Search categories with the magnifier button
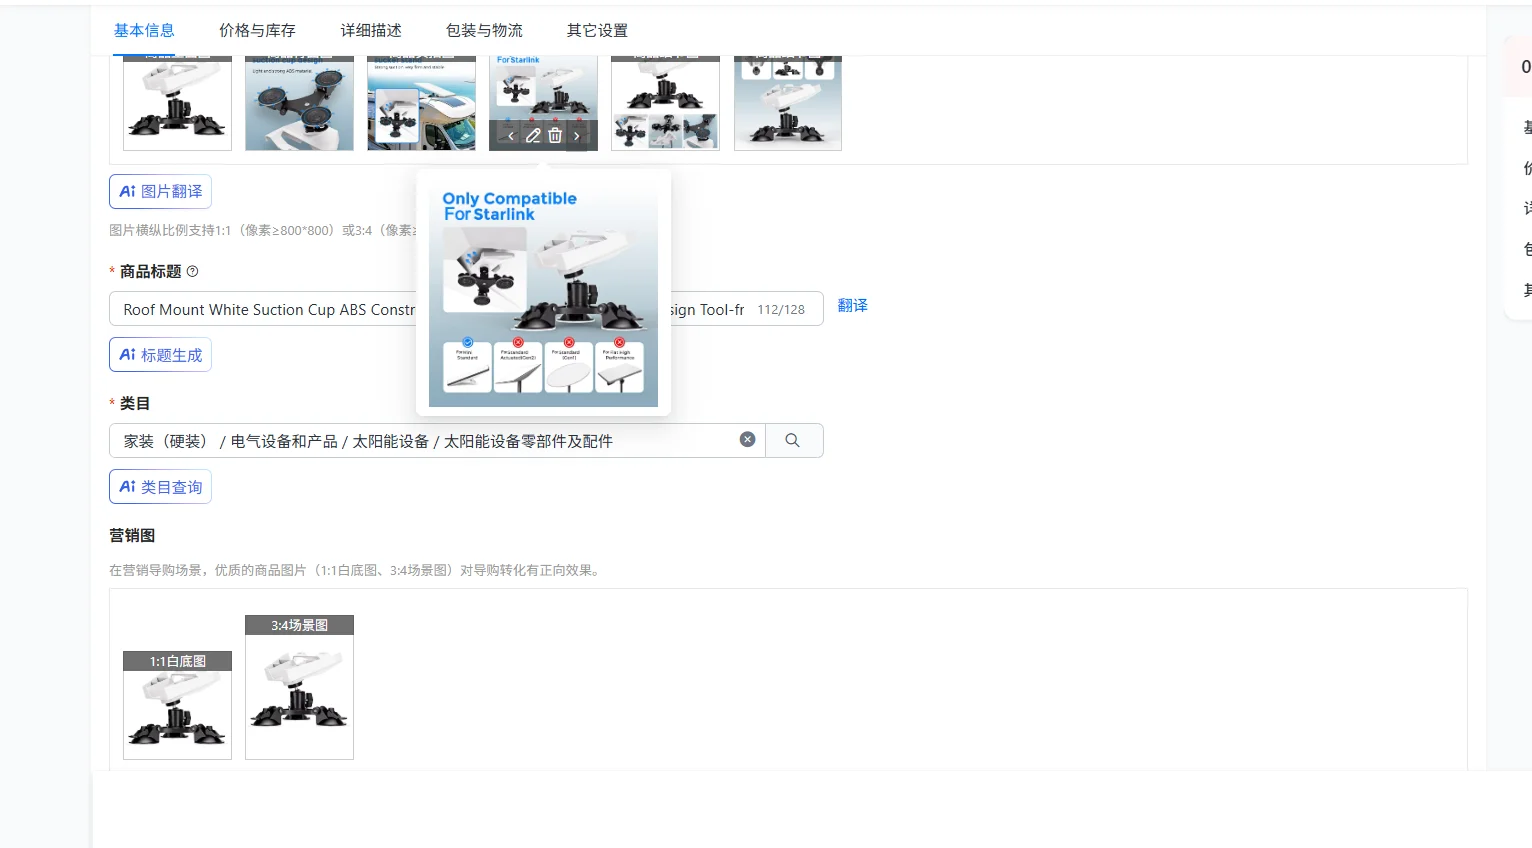The image size is (1532, 848). tap(793, 440)
